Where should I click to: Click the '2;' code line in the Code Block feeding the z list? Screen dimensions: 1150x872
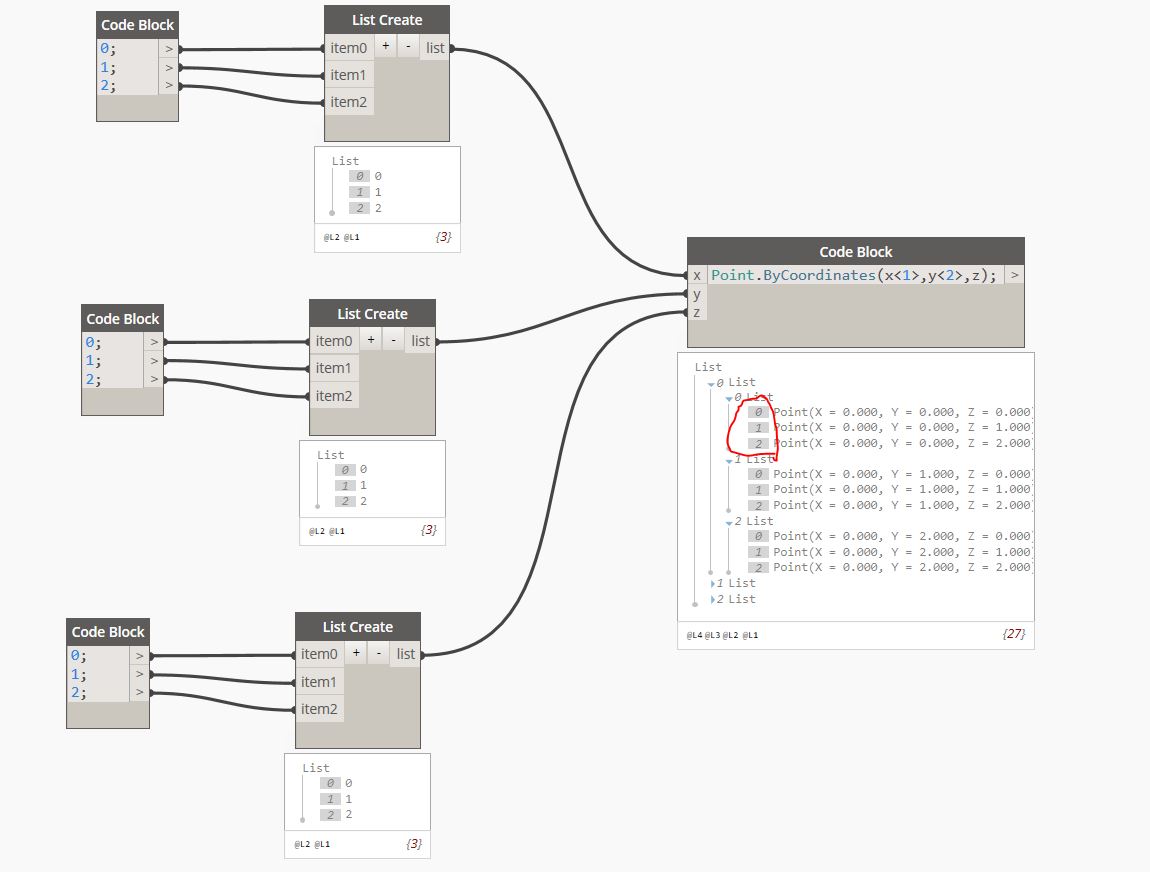[78, 692]
